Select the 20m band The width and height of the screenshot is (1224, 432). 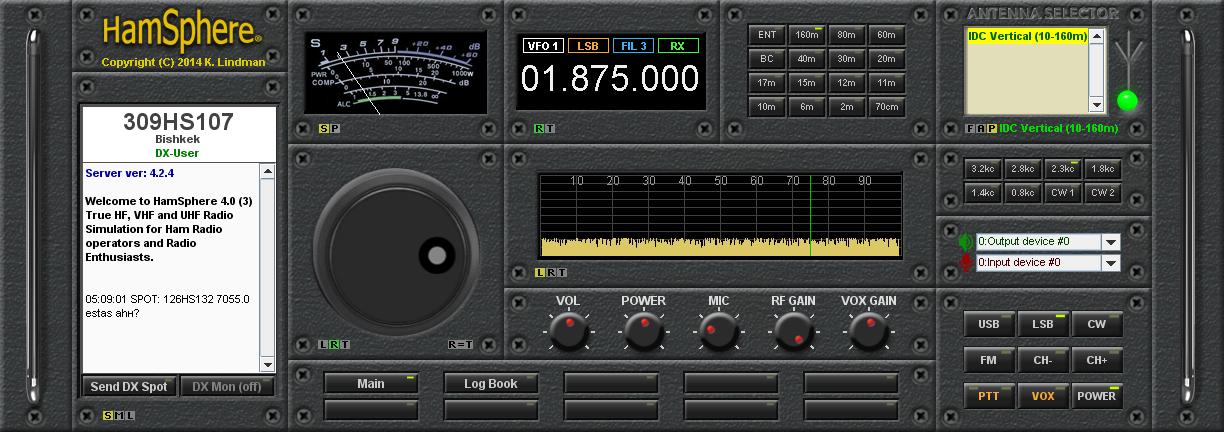tap(886, 59)
